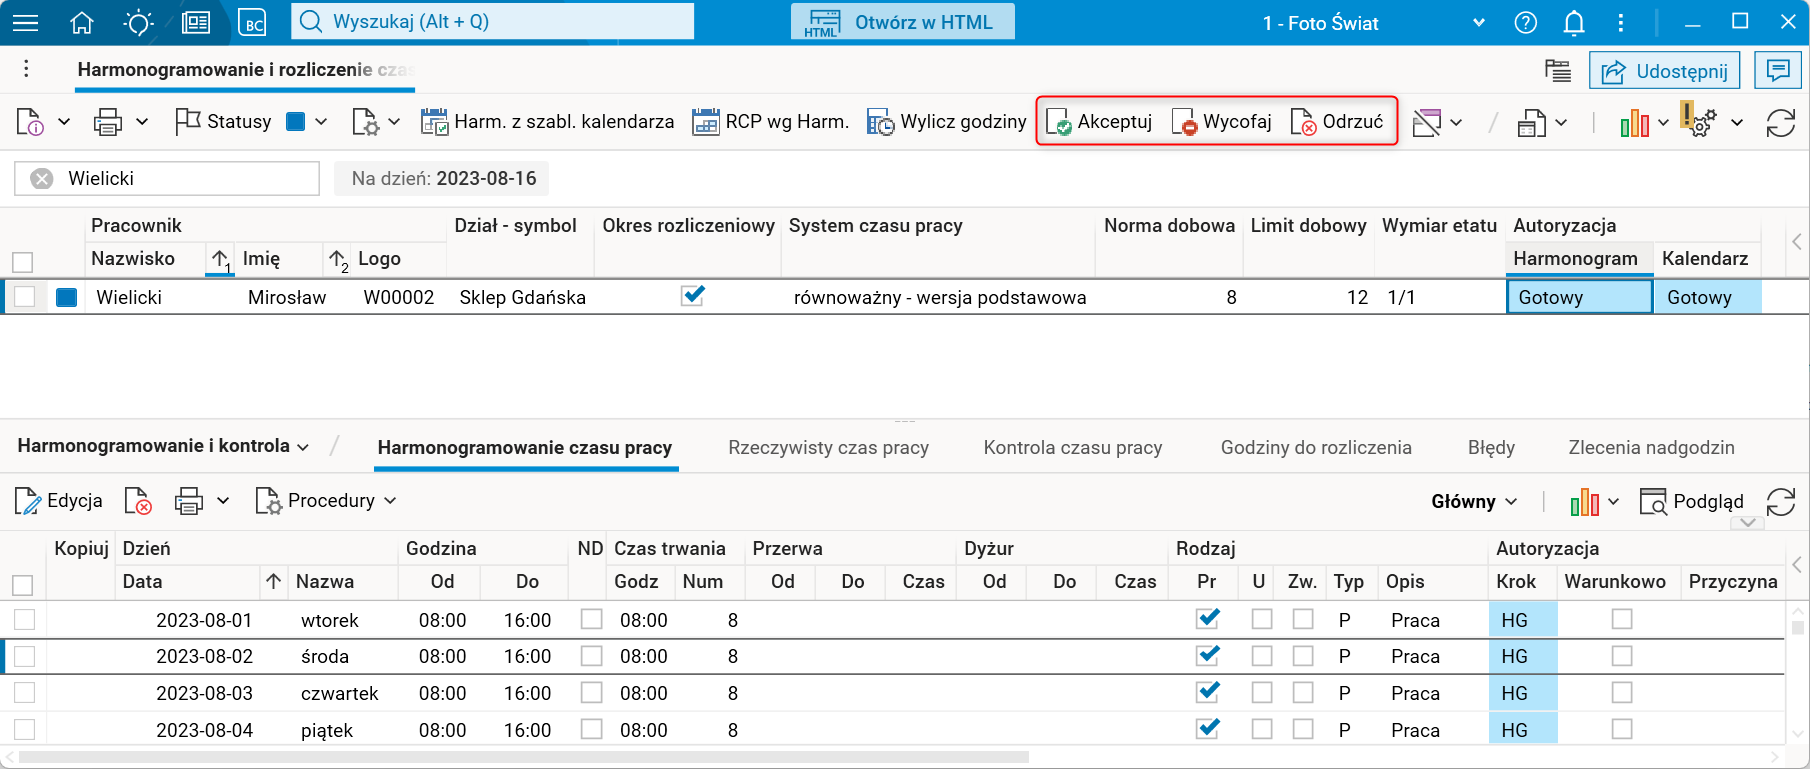Viewport: 1810px width, 769px height.
Task: Switch to Godziny do rozliczenia tab
Action: point(1316,448)
